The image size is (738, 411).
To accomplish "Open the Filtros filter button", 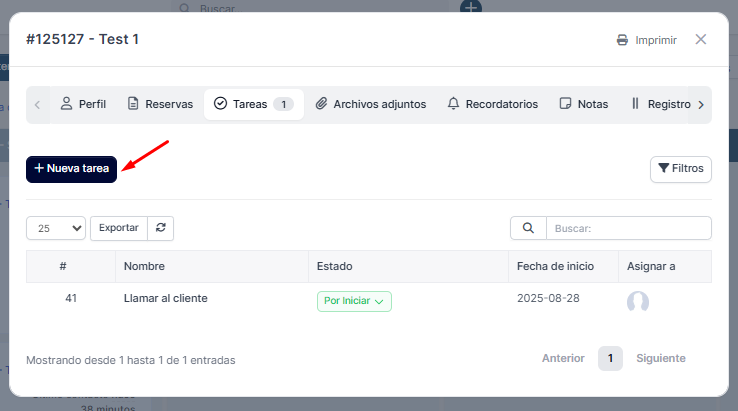I will pyautogui.click(x=681, y=169).
